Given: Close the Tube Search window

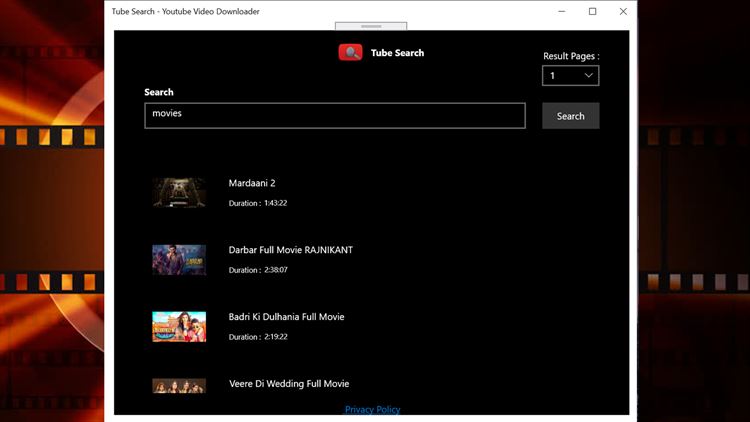Looking at the screenshot, I should coord(623,11).
